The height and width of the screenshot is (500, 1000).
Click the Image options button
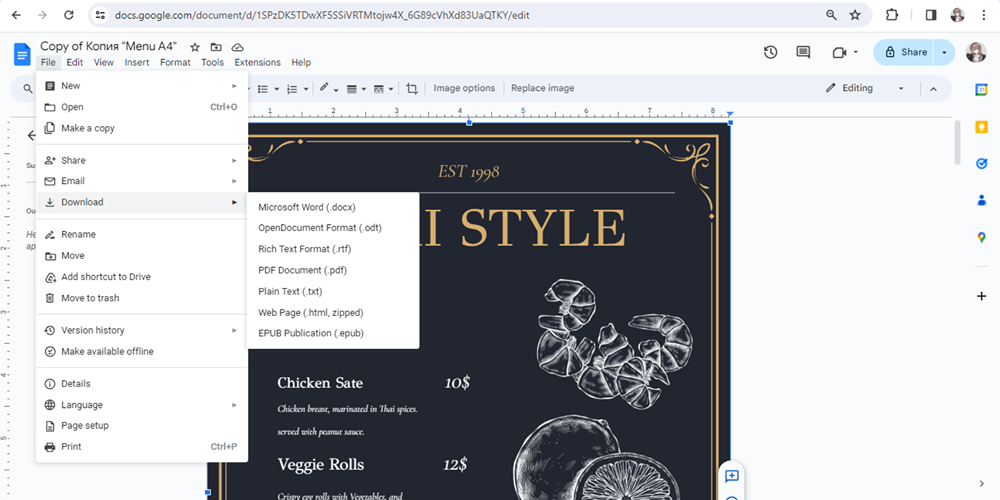pos(464,89)
